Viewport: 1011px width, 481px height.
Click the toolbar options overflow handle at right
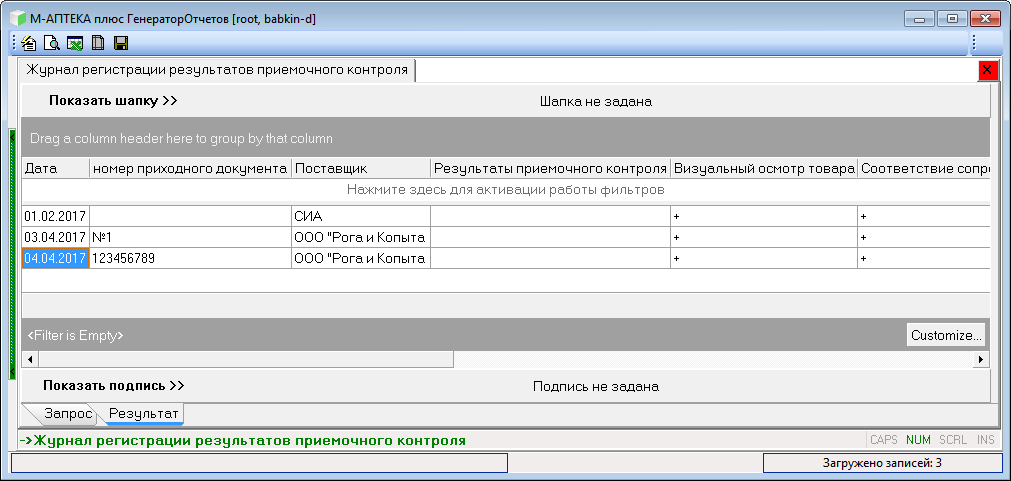(x=974, y=43)
